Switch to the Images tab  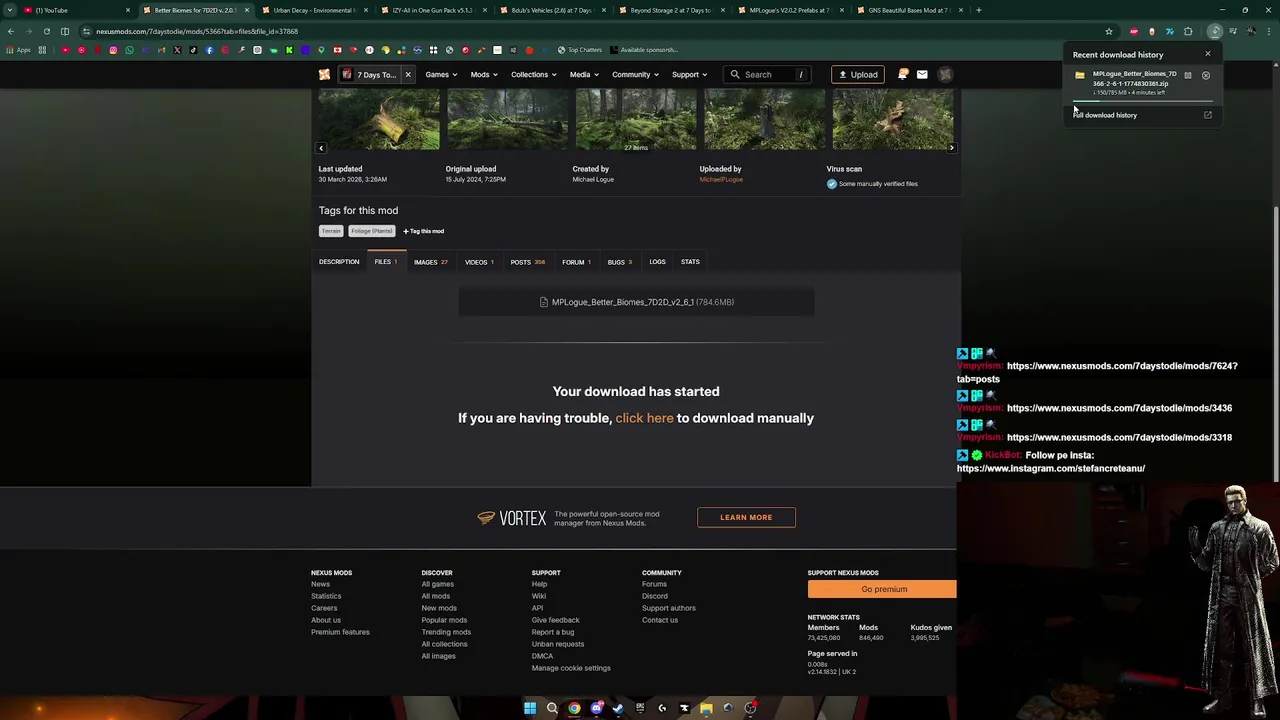coord(431,262)
